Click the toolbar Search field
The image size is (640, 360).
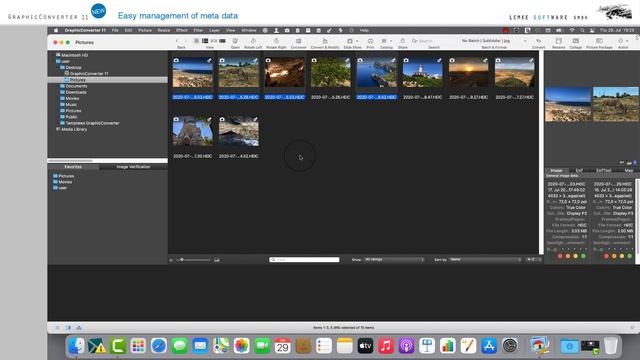433,41
